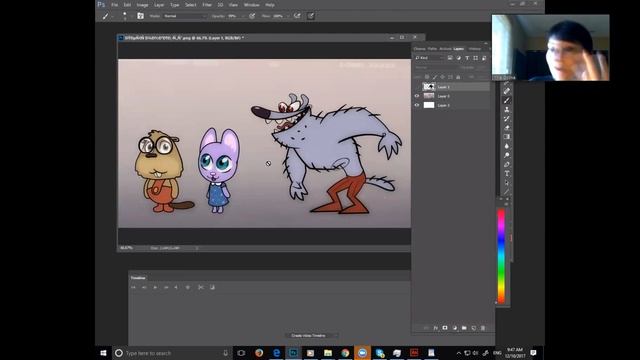This screenshot has width=640, height=360.
Task: Open the Filter menu
Action: click(x=207, y=5)
